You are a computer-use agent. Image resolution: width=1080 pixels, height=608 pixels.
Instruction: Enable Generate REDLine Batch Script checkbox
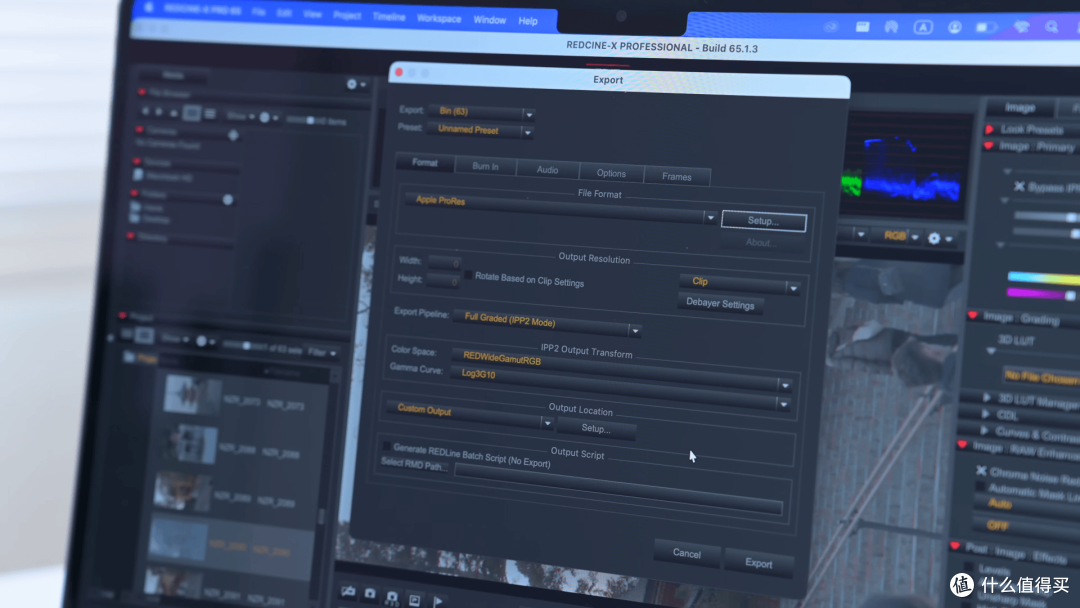386,446
